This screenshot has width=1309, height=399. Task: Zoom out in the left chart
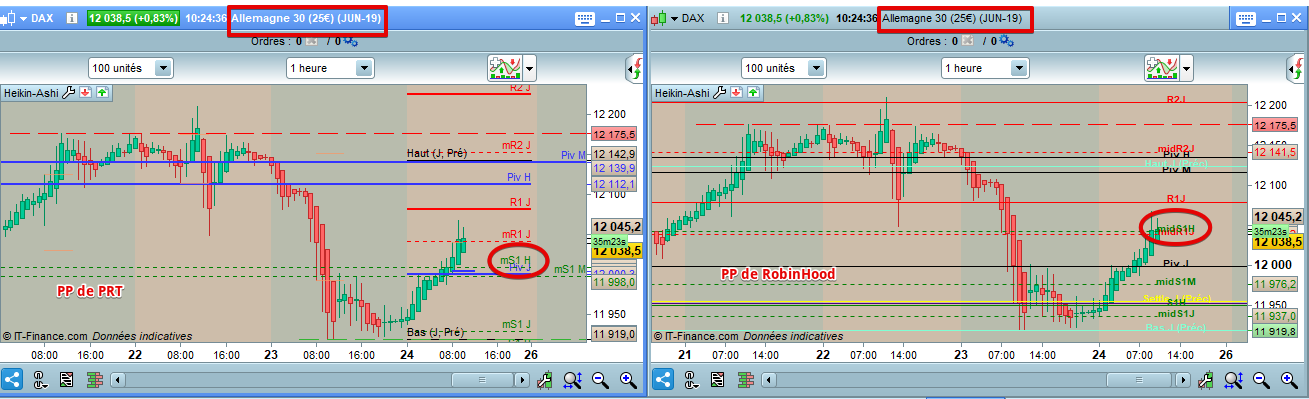coord(601,380)
